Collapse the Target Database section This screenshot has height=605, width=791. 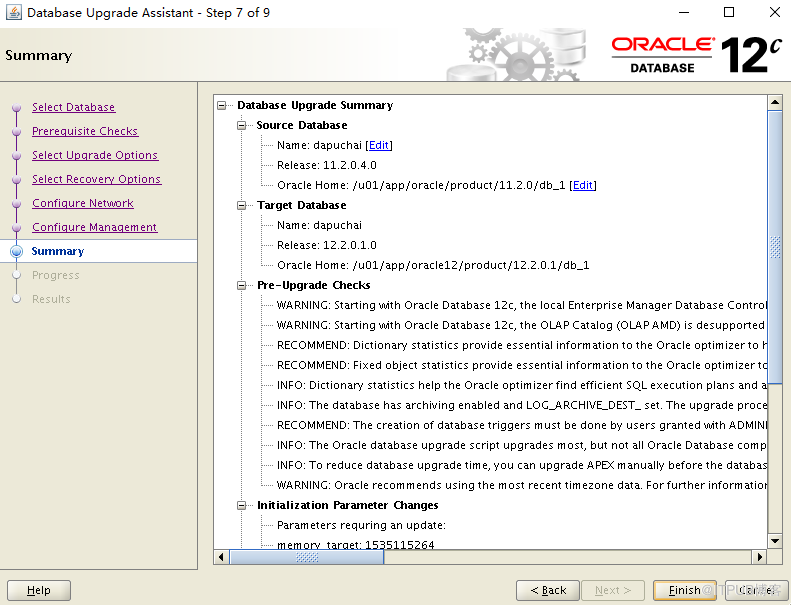242,205
